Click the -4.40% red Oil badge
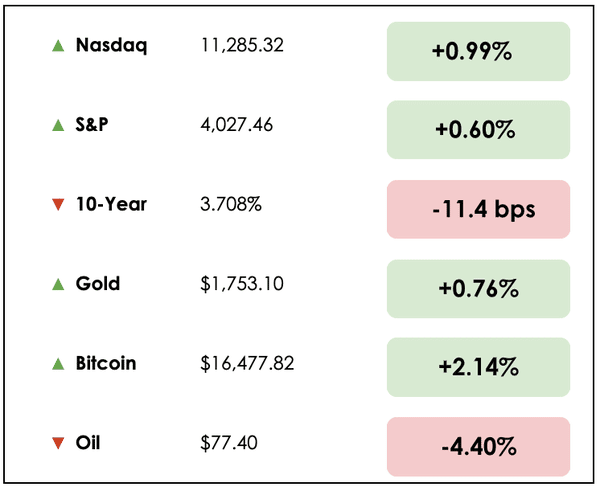The image size is (600, 487). tap(478, 446)
